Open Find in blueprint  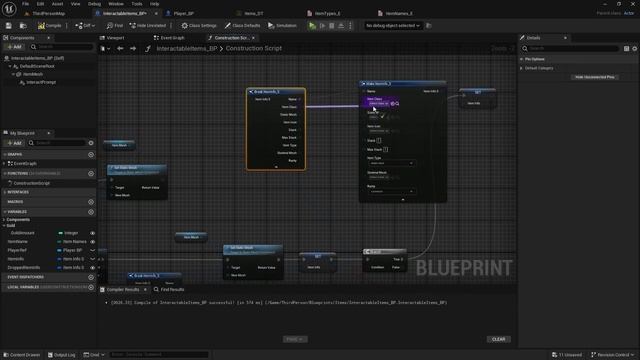tap(115, 26)
